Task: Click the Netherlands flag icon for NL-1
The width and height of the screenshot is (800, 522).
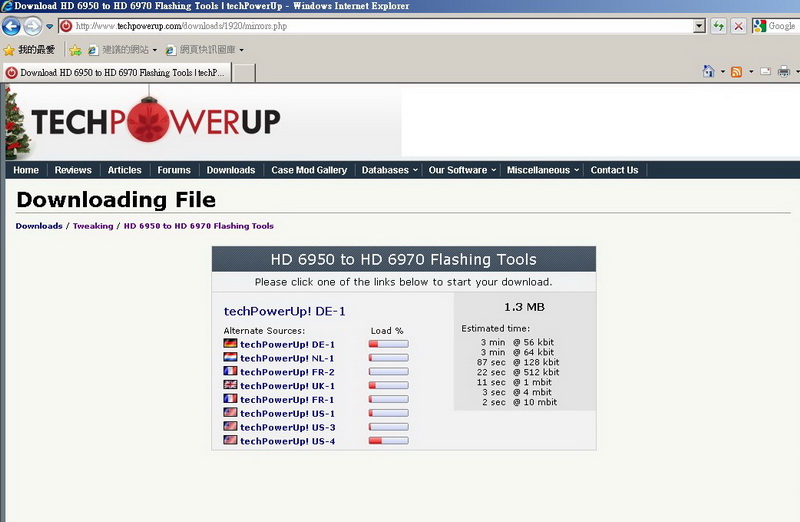Action: pos(230,357)
